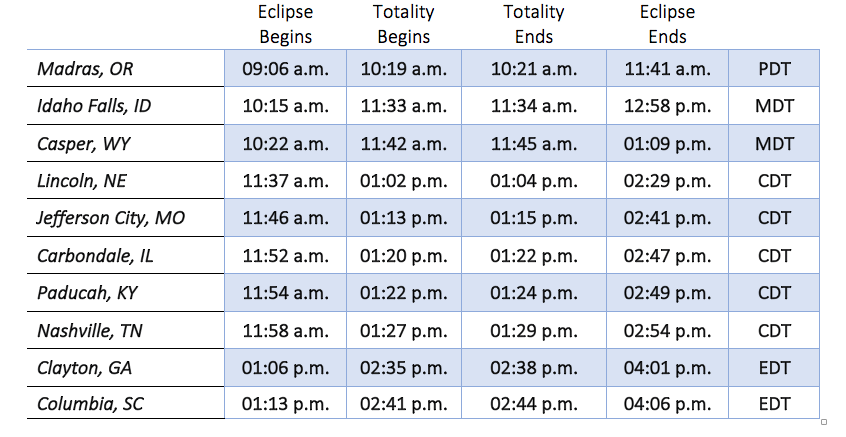The image size is (846, 437).
Task: Select the Nashville, TN row label
Action: pos(88,330)
